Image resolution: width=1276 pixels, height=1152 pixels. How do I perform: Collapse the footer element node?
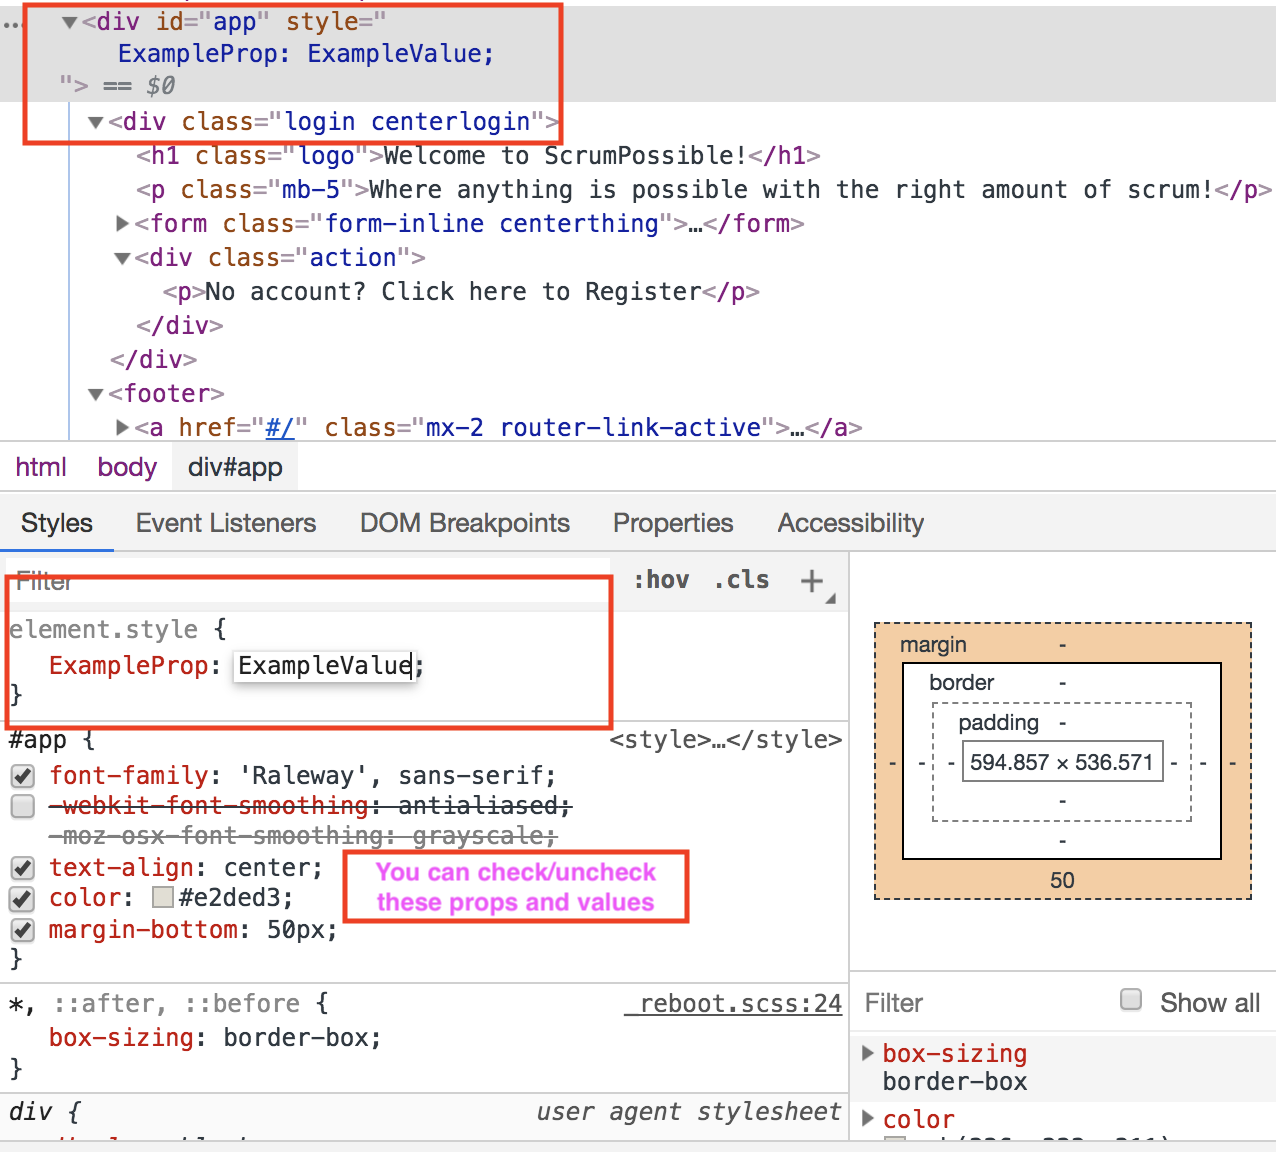(x=96, y=395)
